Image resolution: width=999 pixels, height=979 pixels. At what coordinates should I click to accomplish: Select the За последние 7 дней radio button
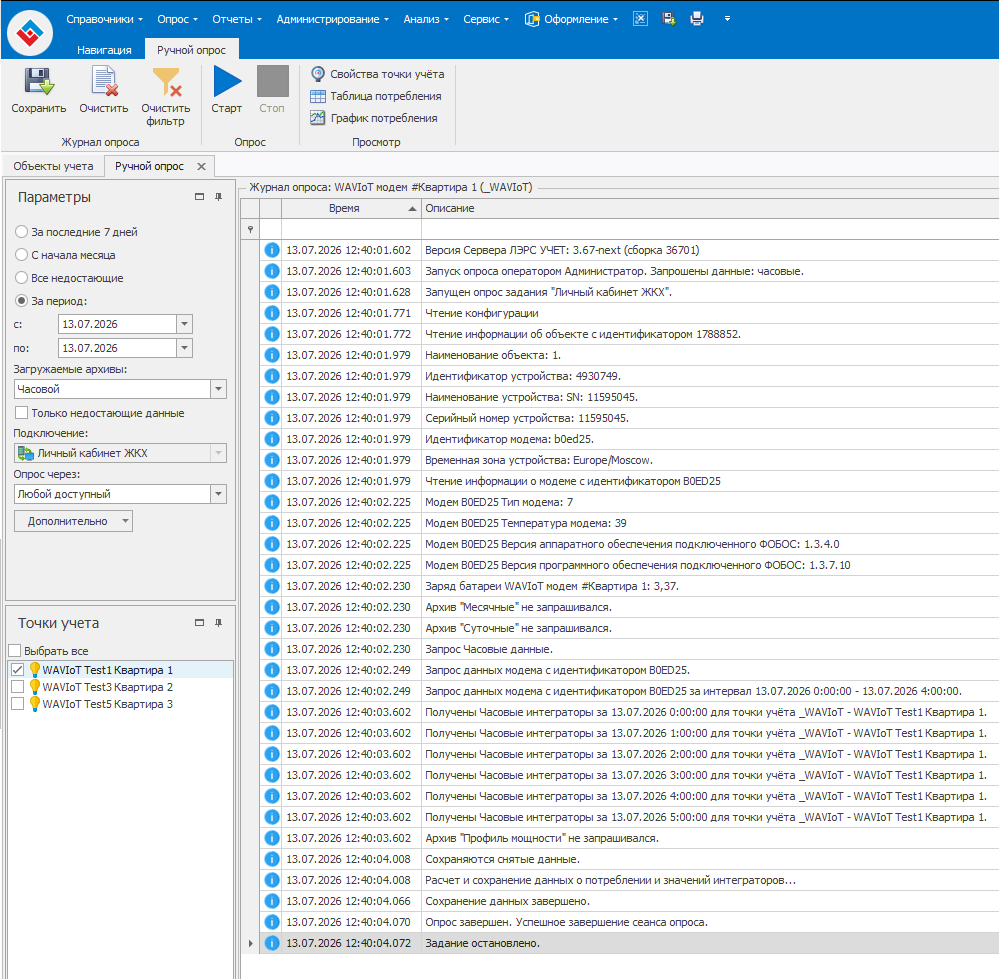(x=22, y=232)
